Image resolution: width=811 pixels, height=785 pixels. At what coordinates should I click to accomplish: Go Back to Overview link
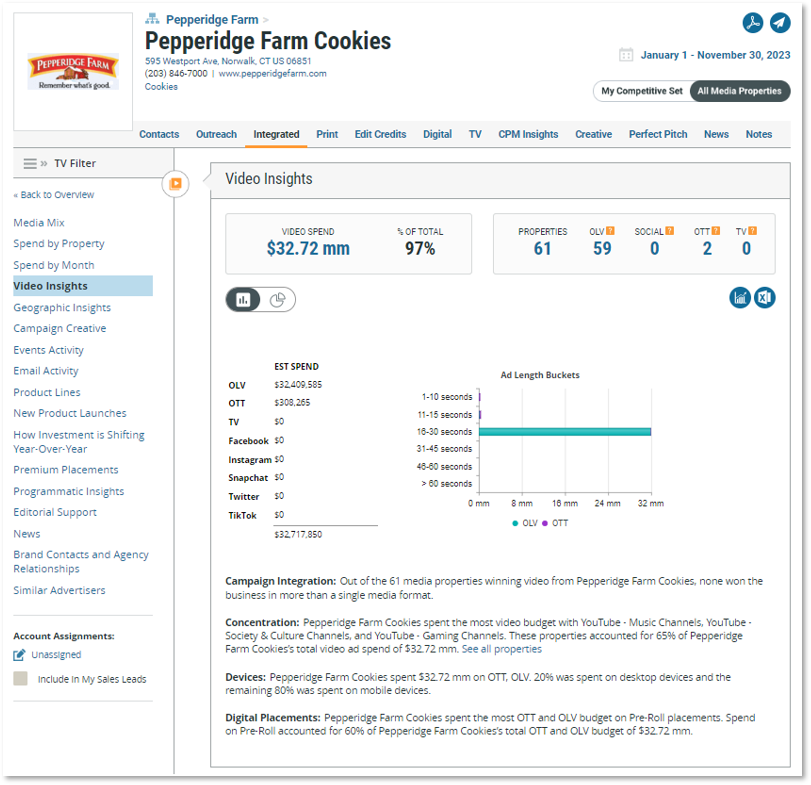tap(54, 195)
